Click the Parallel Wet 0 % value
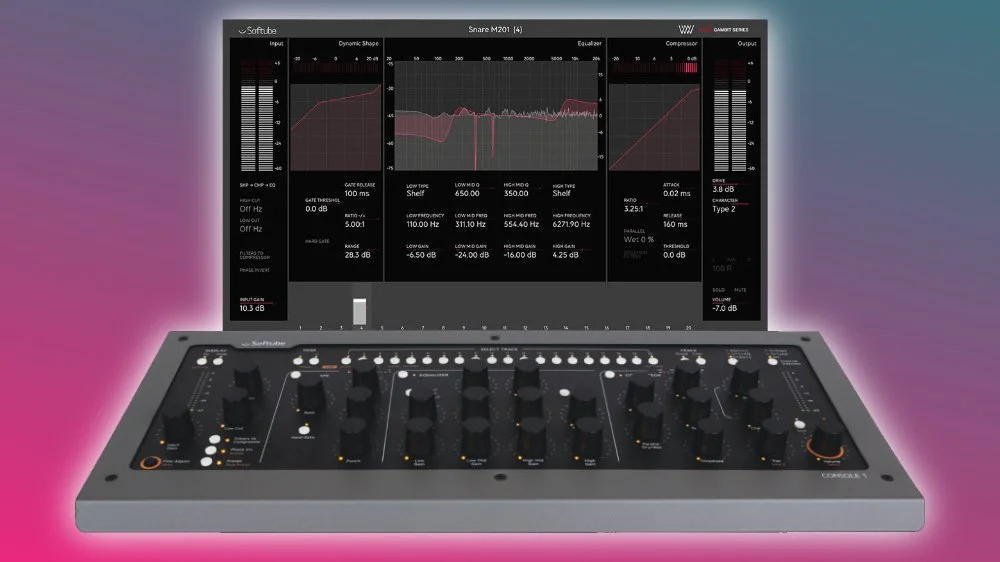The height and width of the screenshot is (562, 1000). click(638, 239)
